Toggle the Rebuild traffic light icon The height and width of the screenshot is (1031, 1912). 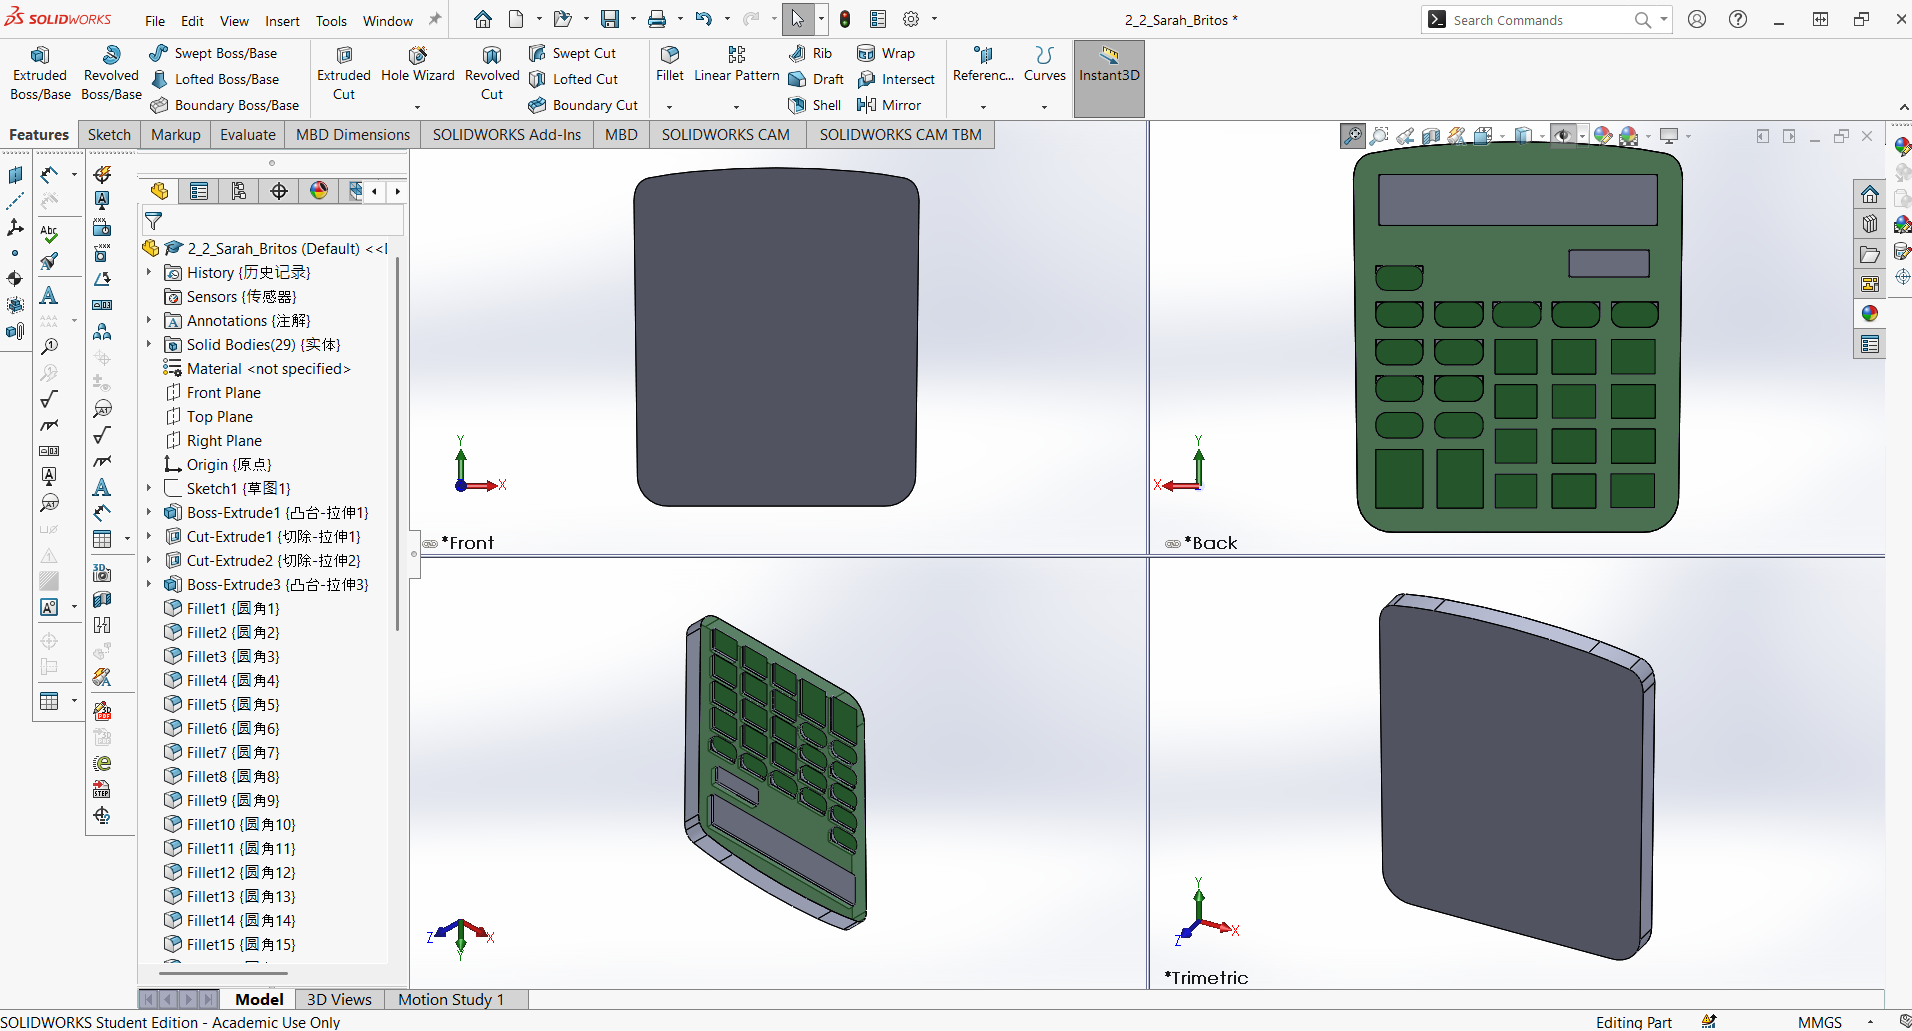point(845,19)
